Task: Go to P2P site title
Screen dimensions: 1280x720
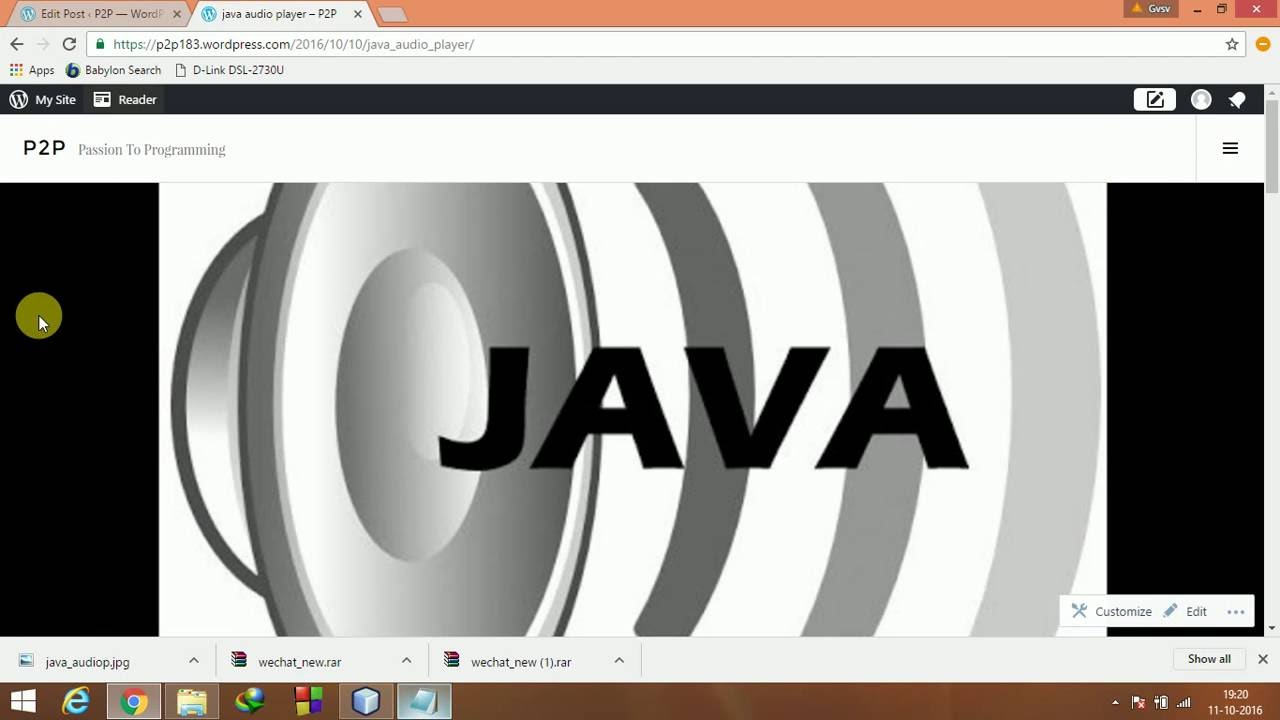Action: click(x=44, y=148)
